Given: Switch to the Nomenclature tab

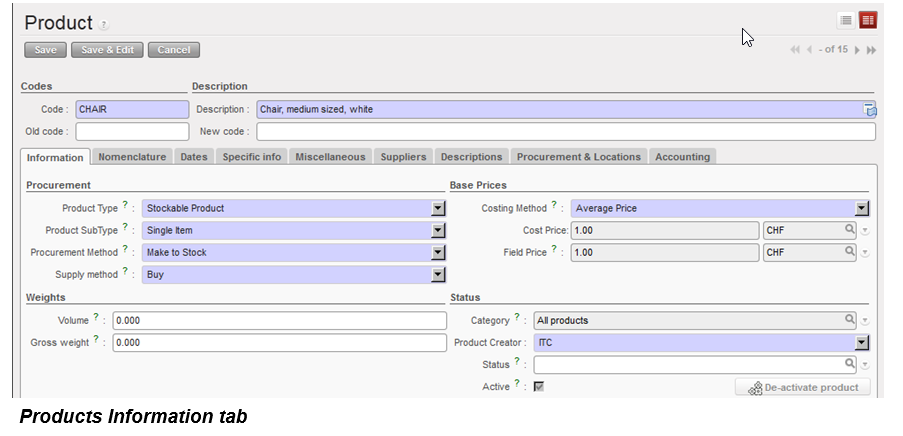Looking at the screenshot, I should [132, 157].
